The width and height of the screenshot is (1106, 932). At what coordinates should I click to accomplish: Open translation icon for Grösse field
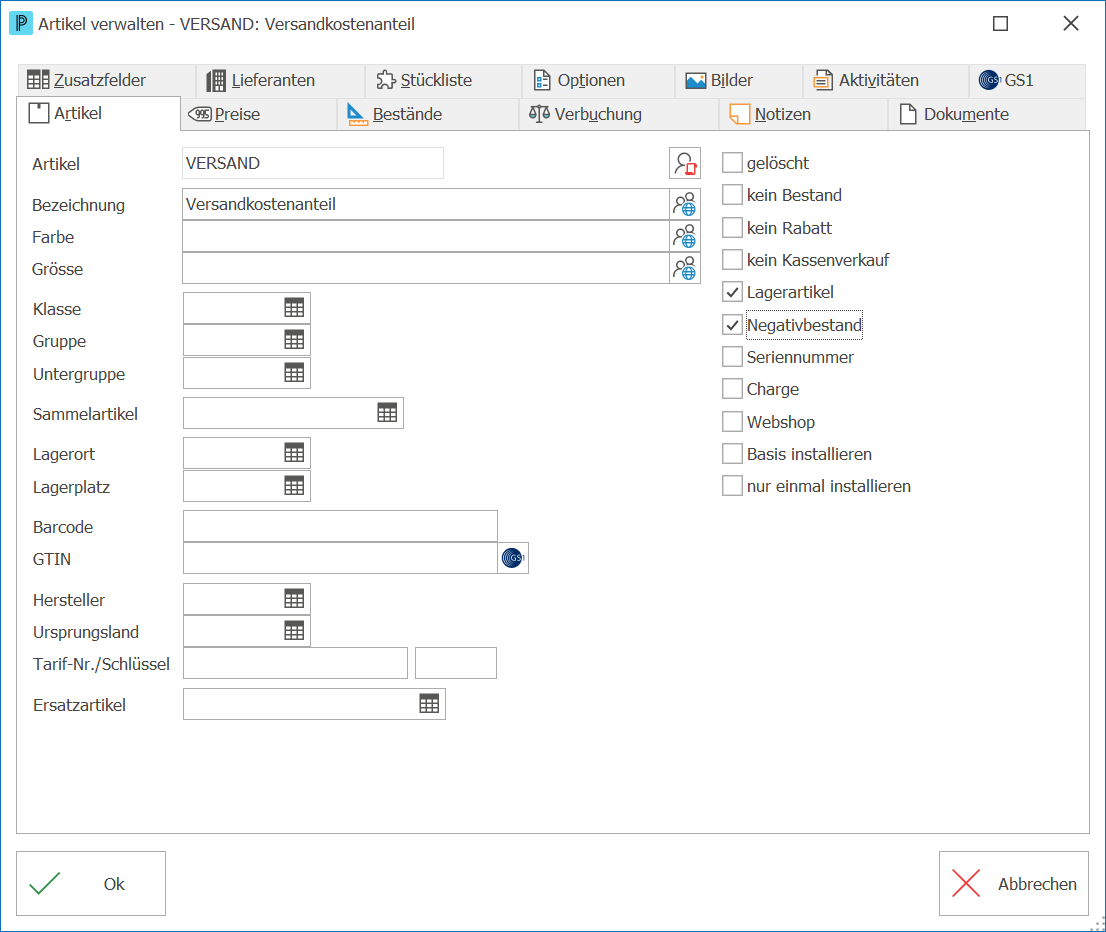point(684,268)
